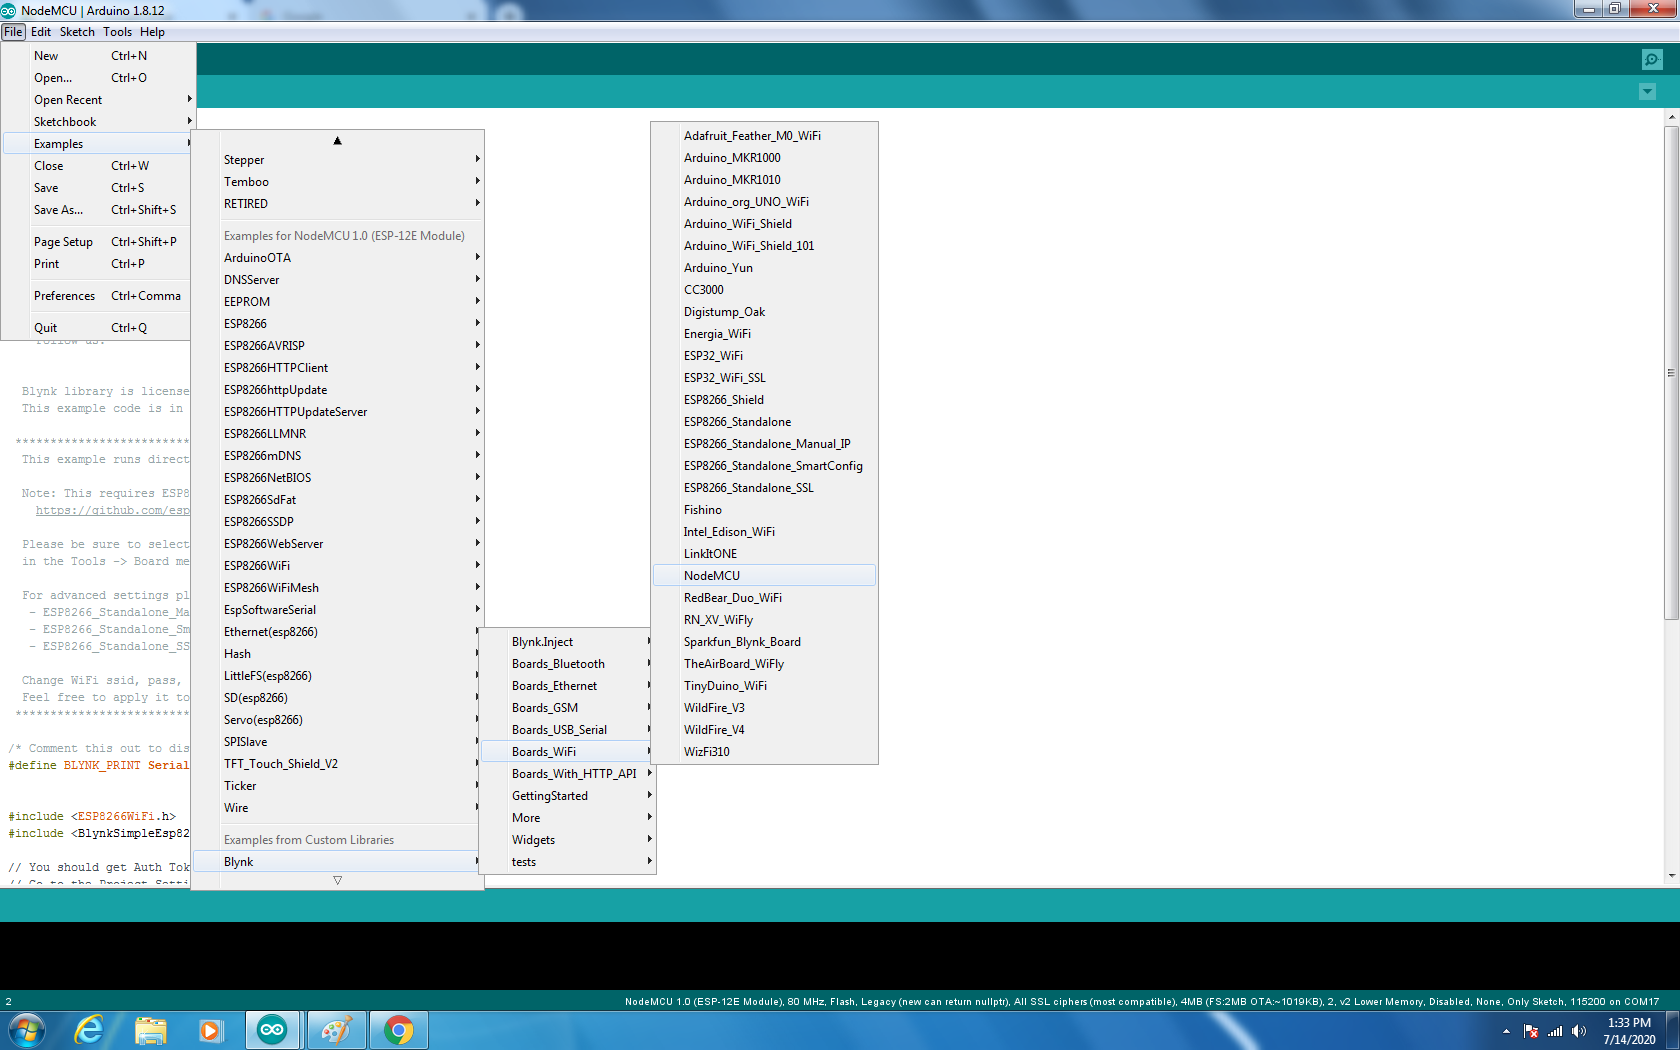Viewport: 1680px width, 1050px height.
Task: Open the Windows Start button
Action: [26, 1030]
